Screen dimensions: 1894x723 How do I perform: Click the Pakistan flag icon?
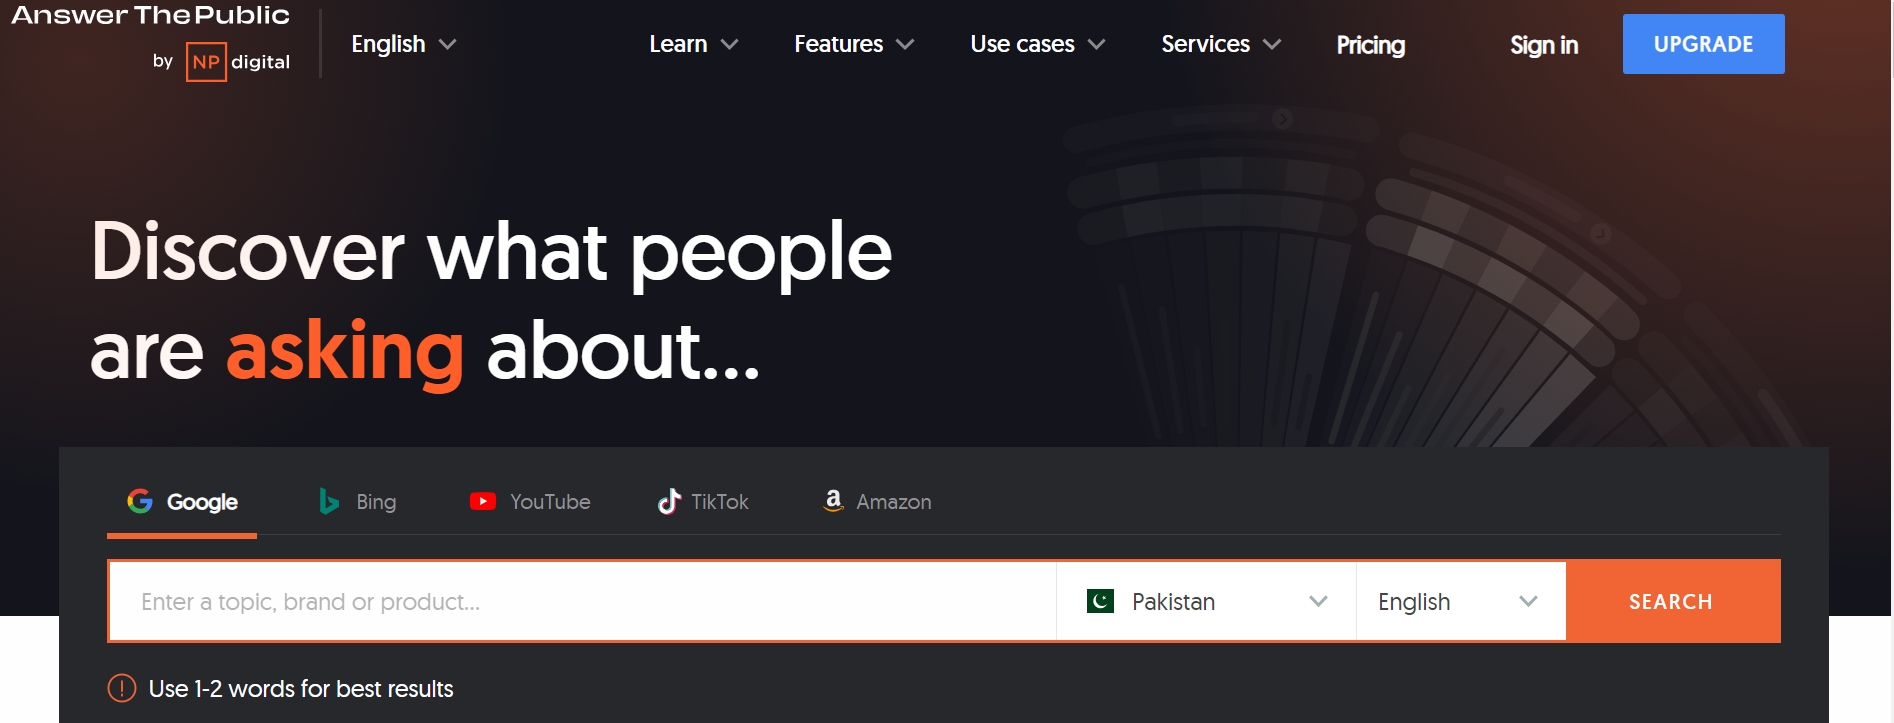pos(1100,601)
